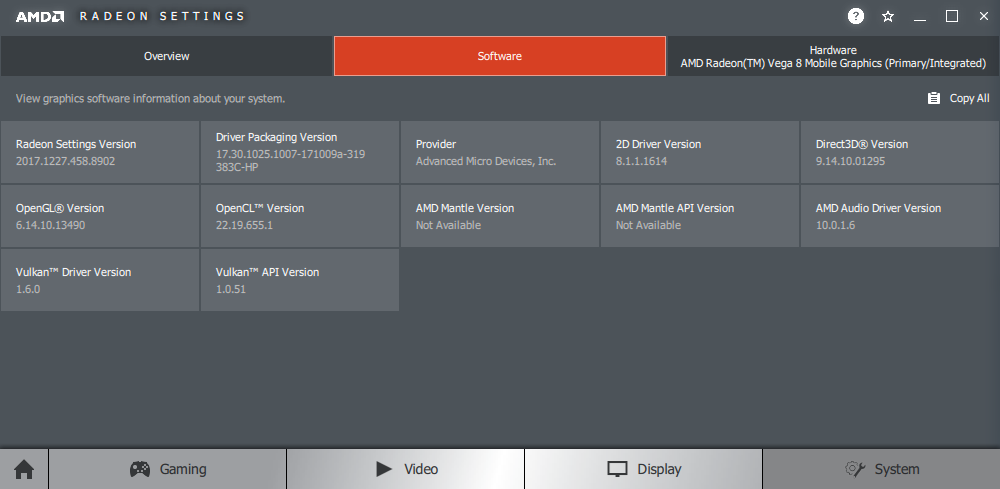
Task: Click the clipboard icon beside Copy All
Action: pyautogui.click(x=934, y=98)
